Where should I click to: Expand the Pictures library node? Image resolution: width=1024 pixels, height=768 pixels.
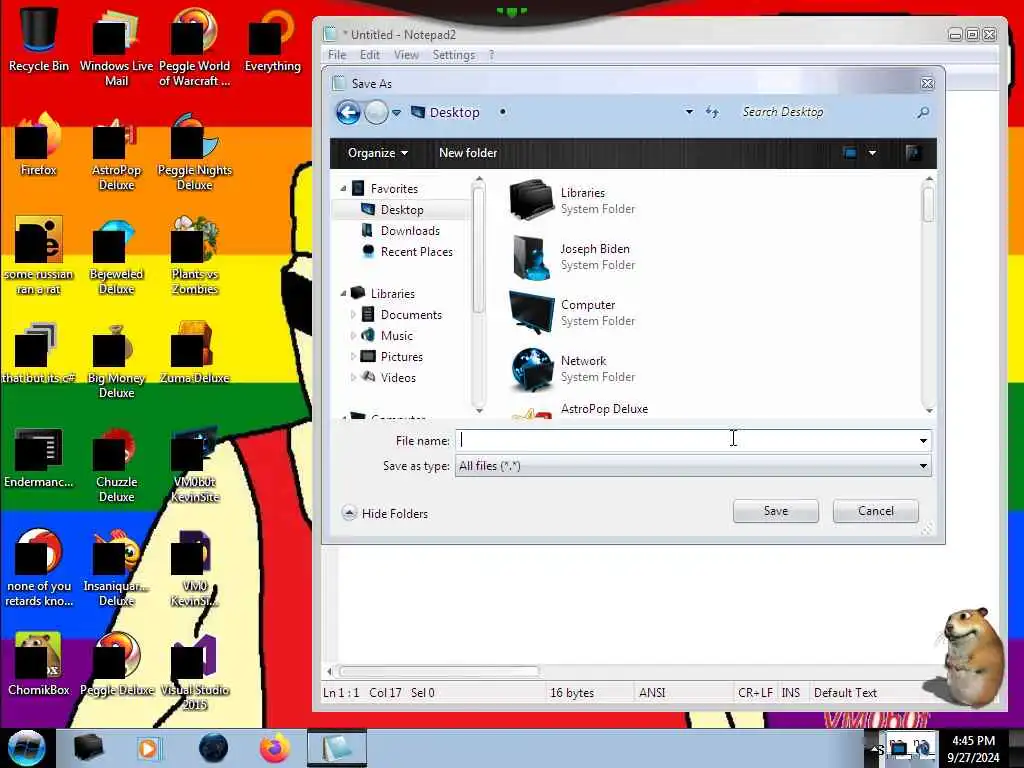[353, 356]
